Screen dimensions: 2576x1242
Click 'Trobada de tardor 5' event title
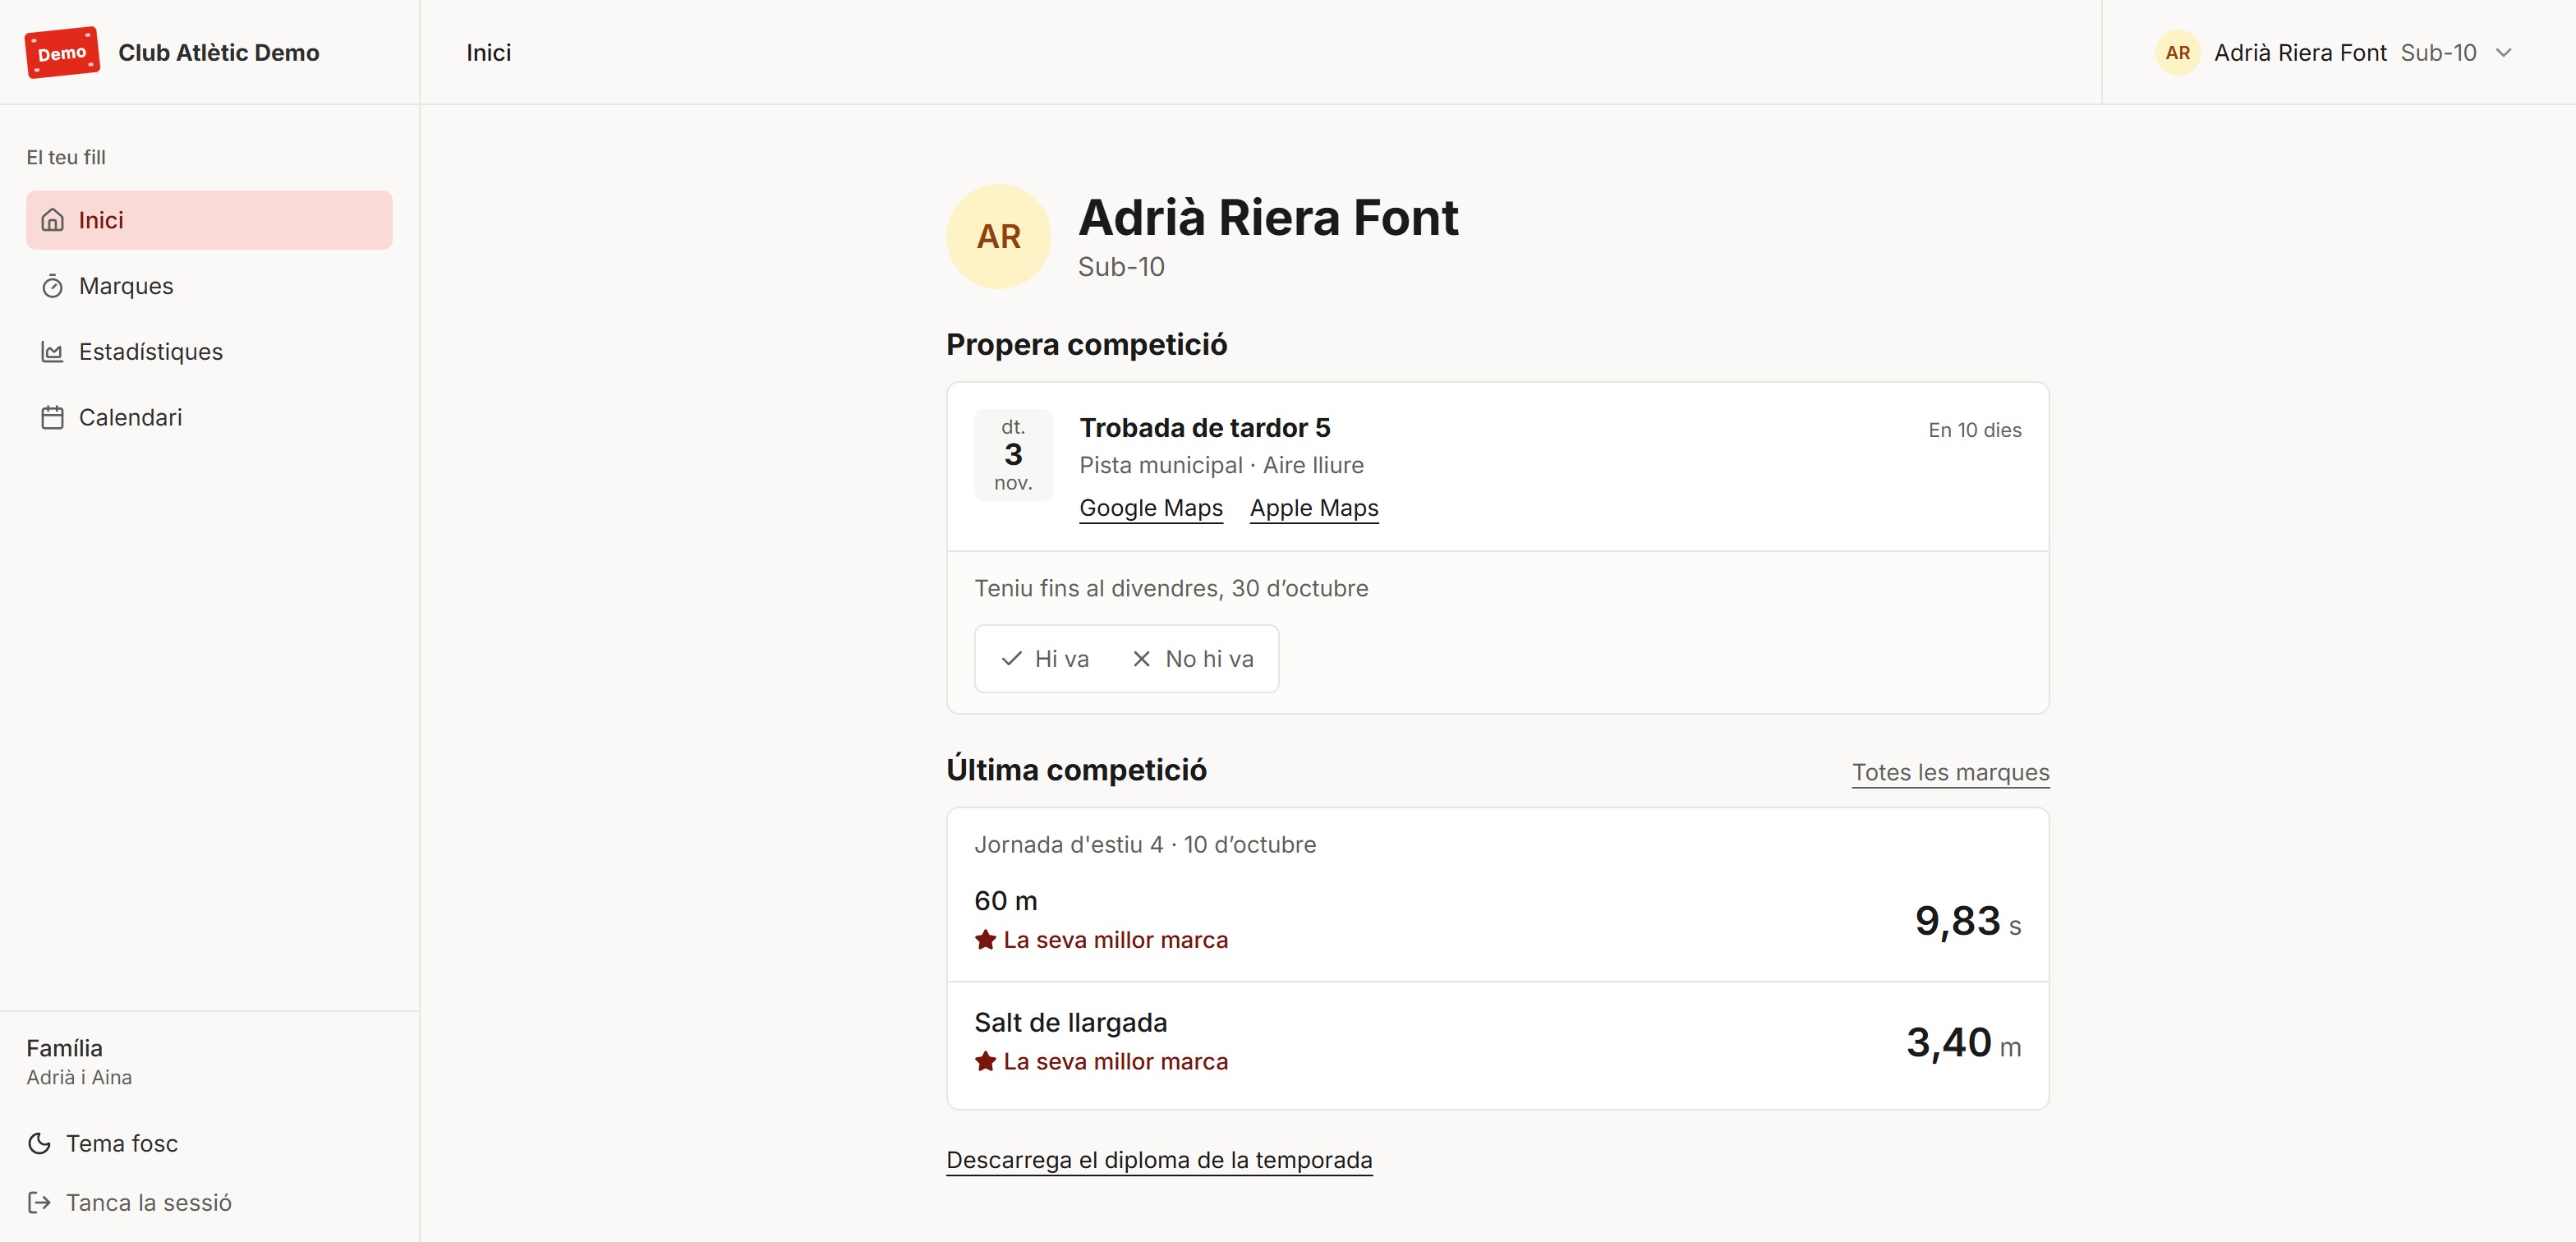click(1205, 428)
